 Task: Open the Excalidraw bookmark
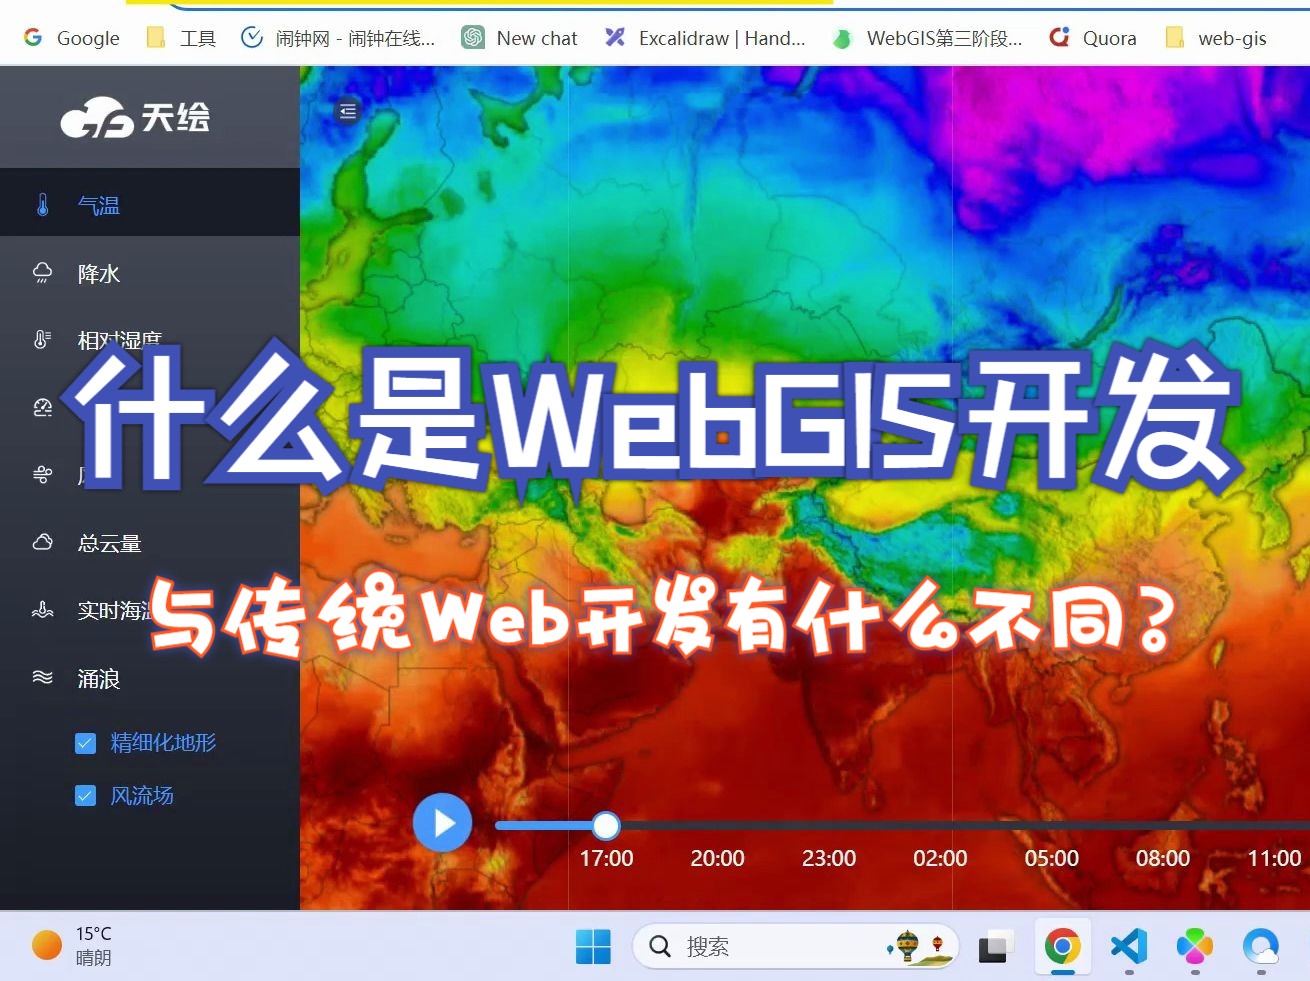click(706, 38)
